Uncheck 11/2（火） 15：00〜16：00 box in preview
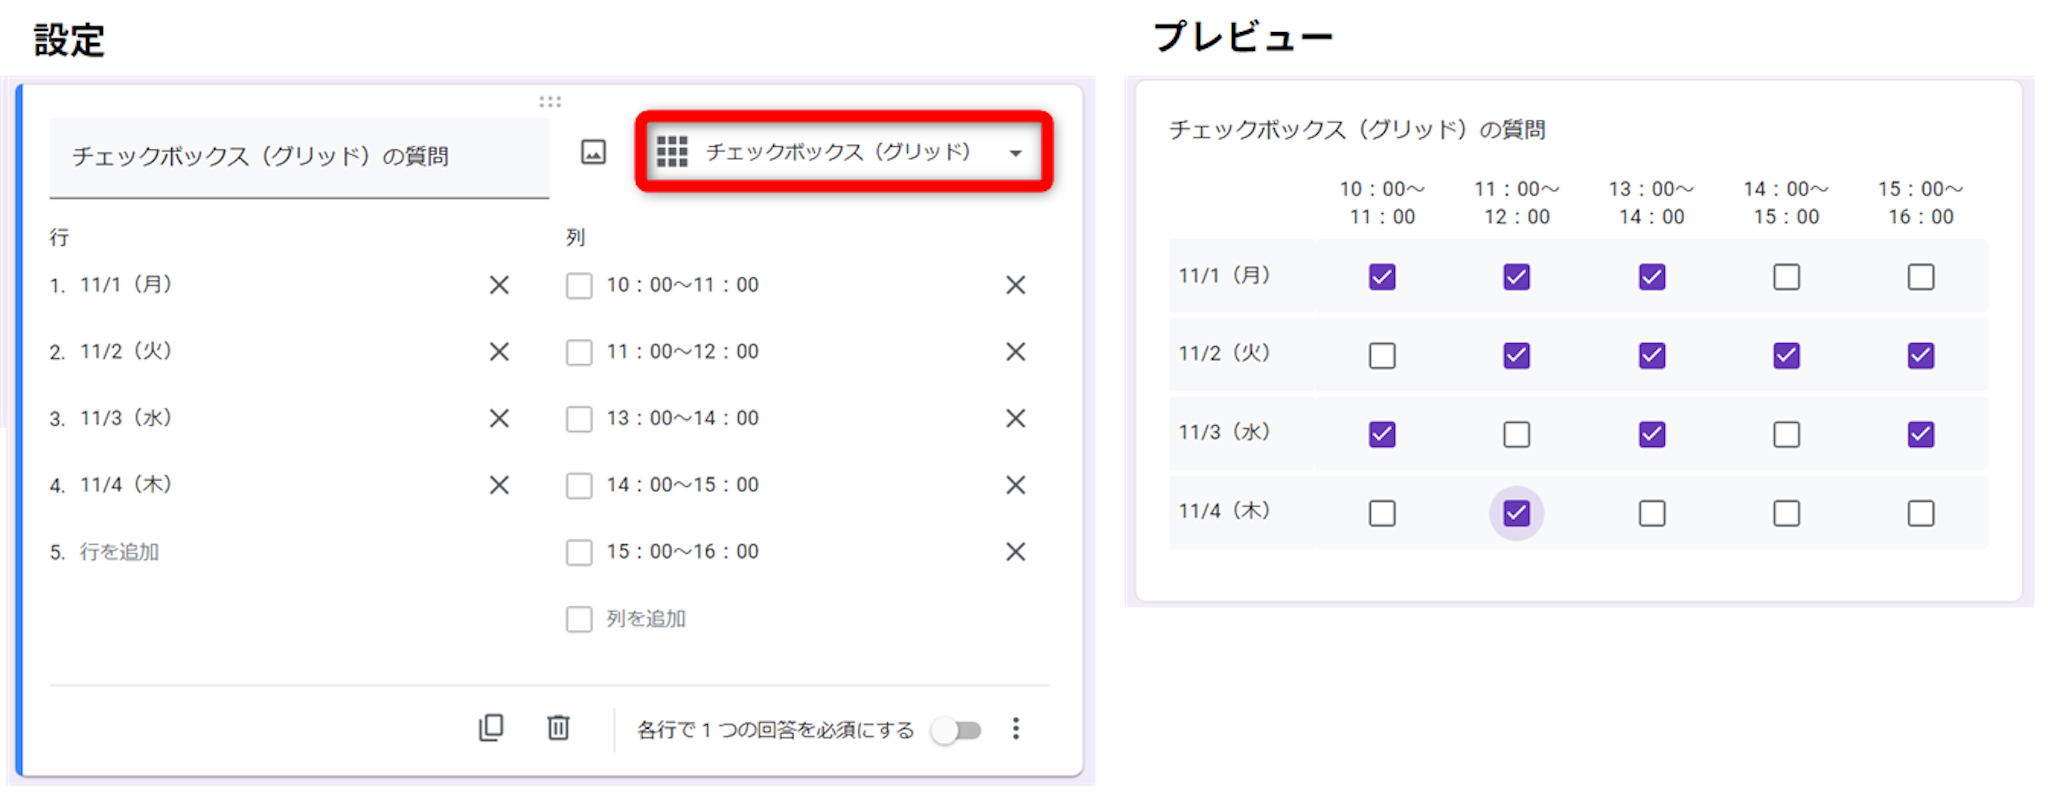The height and width of the screenshot is (795, 2048). 1920,355
